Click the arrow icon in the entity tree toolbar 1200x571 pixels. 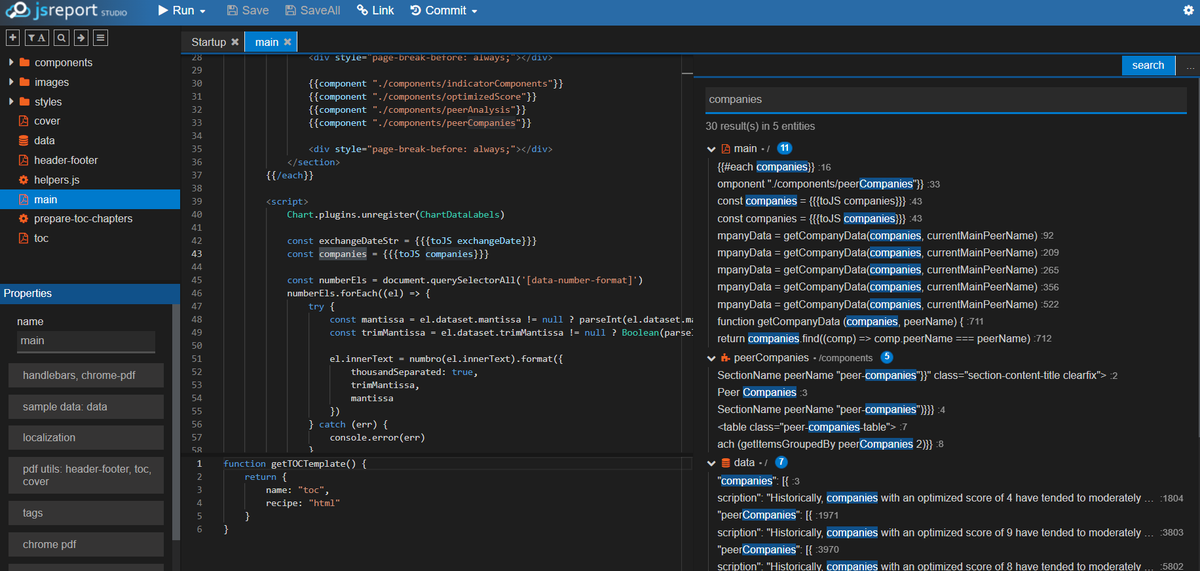pyautogui.click(x=81, y=38)
